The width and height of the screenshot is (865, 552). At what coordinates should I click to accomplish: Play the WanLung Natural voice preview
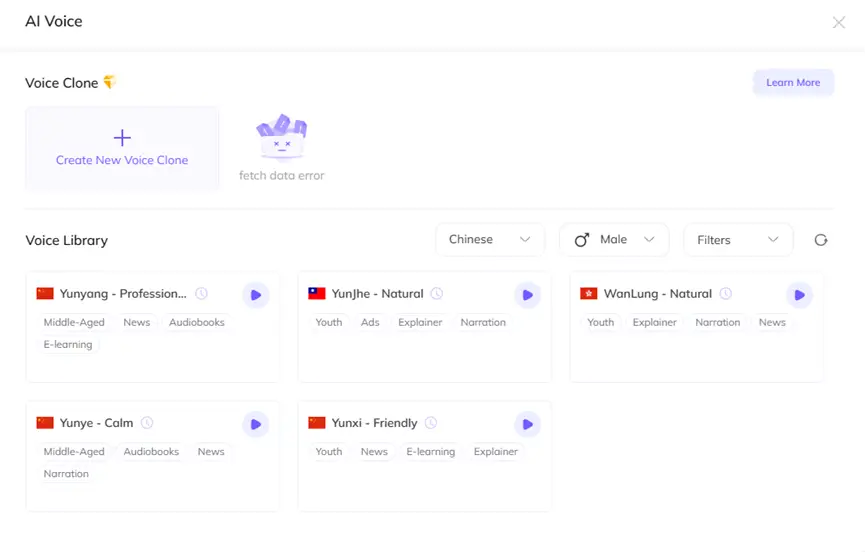point(798,295)
